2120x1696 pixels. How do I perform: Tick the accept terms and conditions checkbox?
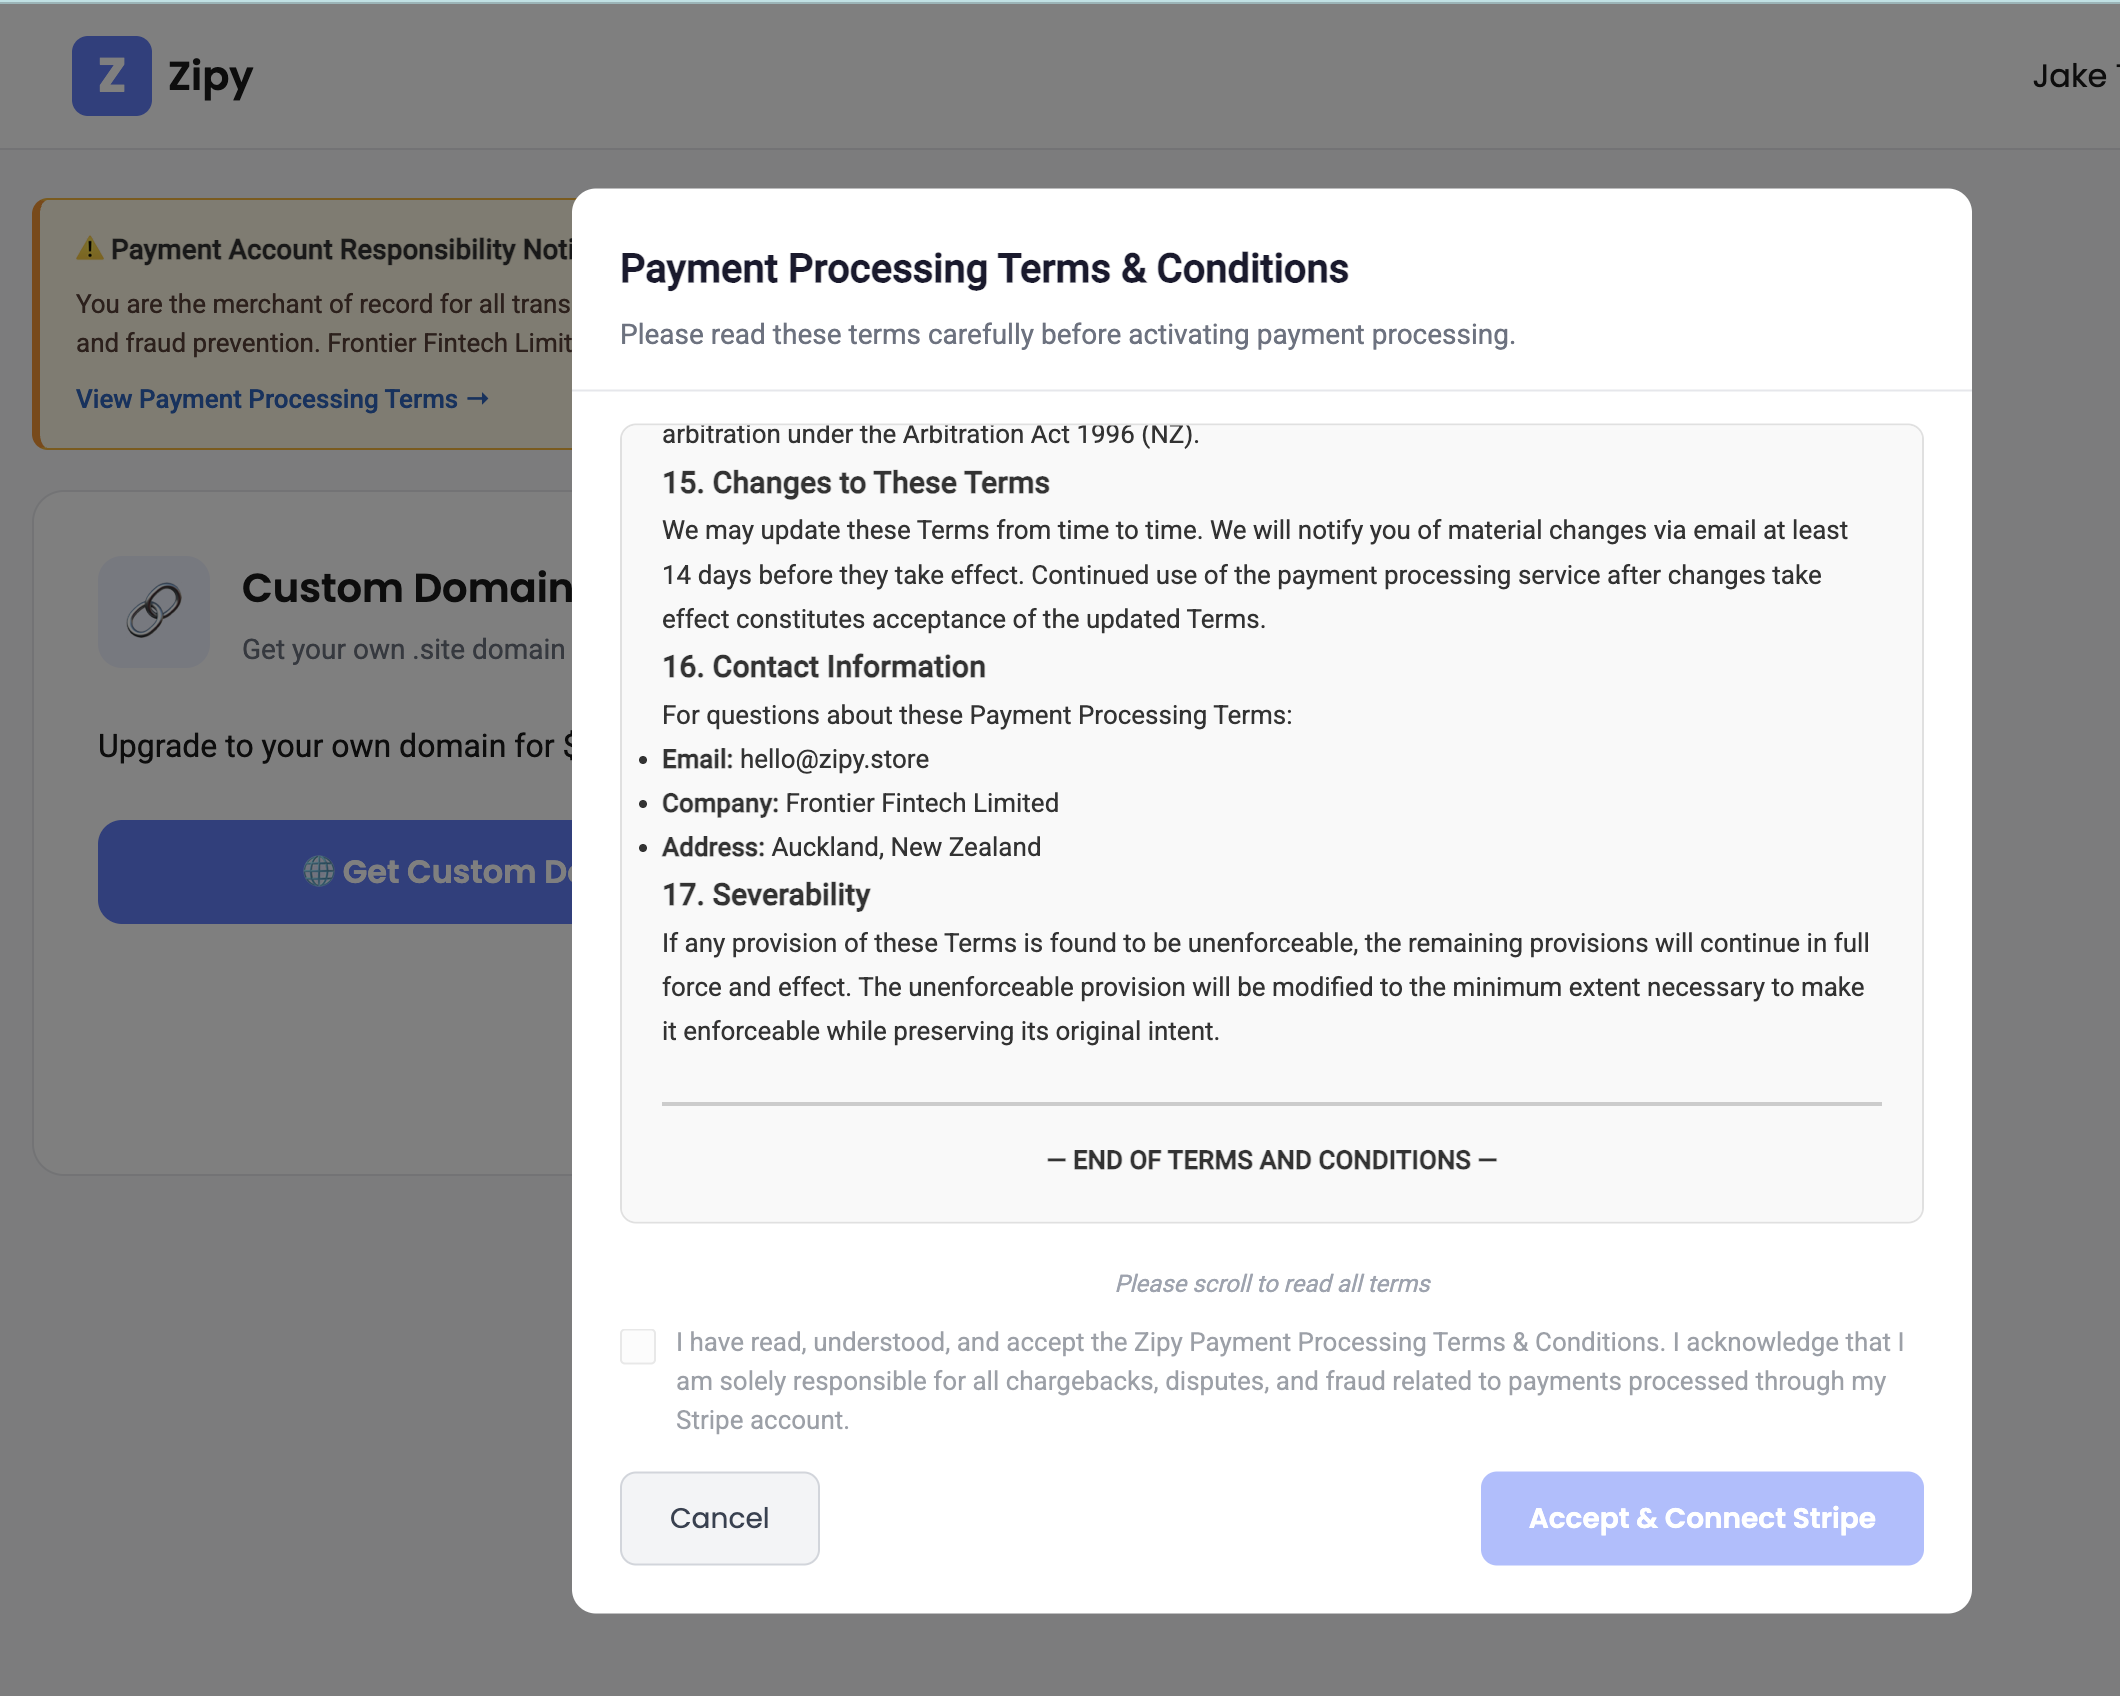click(638, 1346)
